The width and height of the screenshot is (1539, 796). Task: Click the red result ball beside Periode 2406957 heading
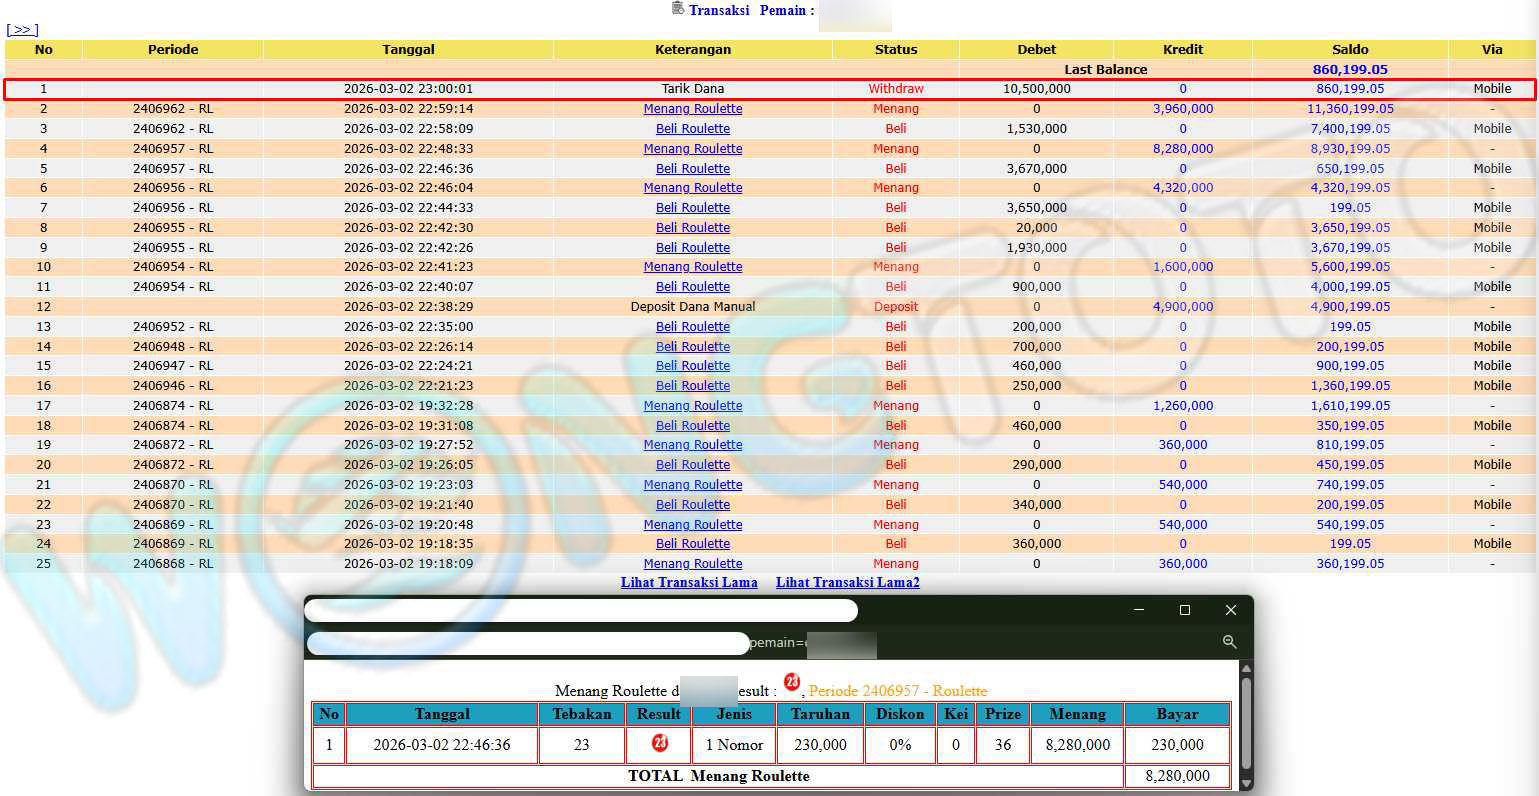click(792, 683)
